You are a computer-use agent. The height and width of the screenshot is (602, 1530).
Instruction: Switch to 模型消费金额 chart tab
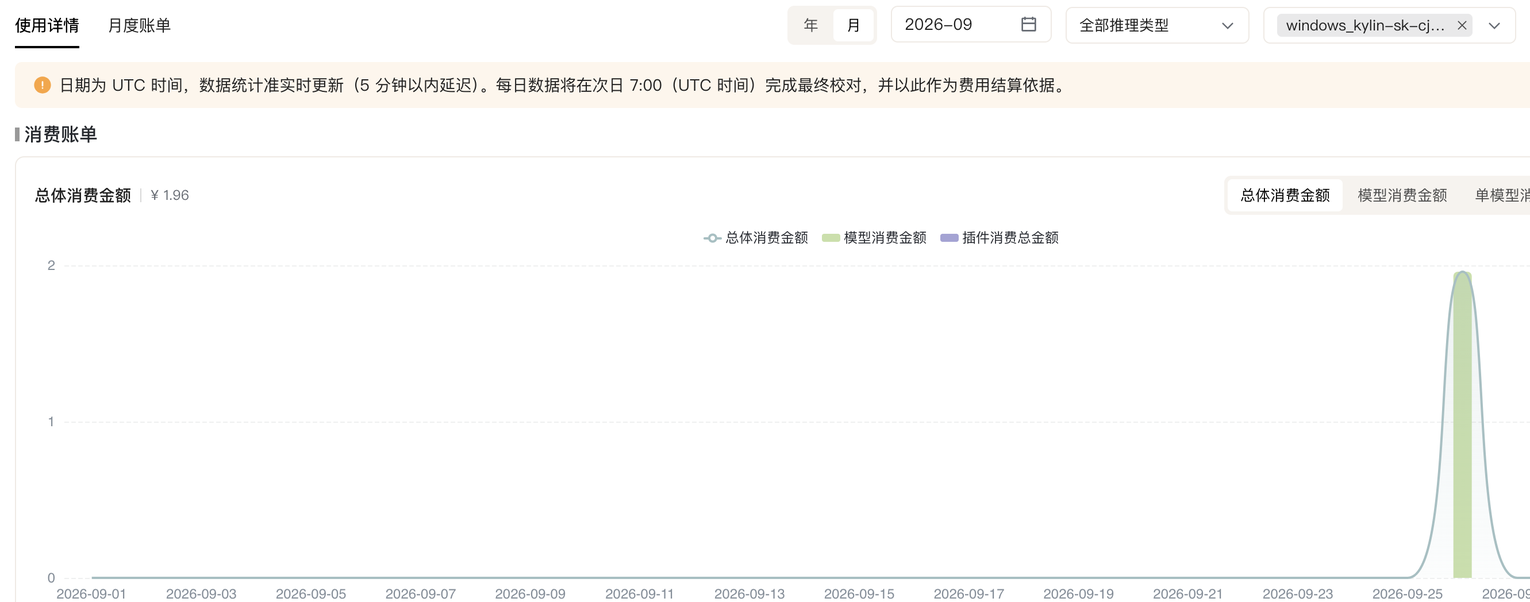click(x=1402, y=195)
